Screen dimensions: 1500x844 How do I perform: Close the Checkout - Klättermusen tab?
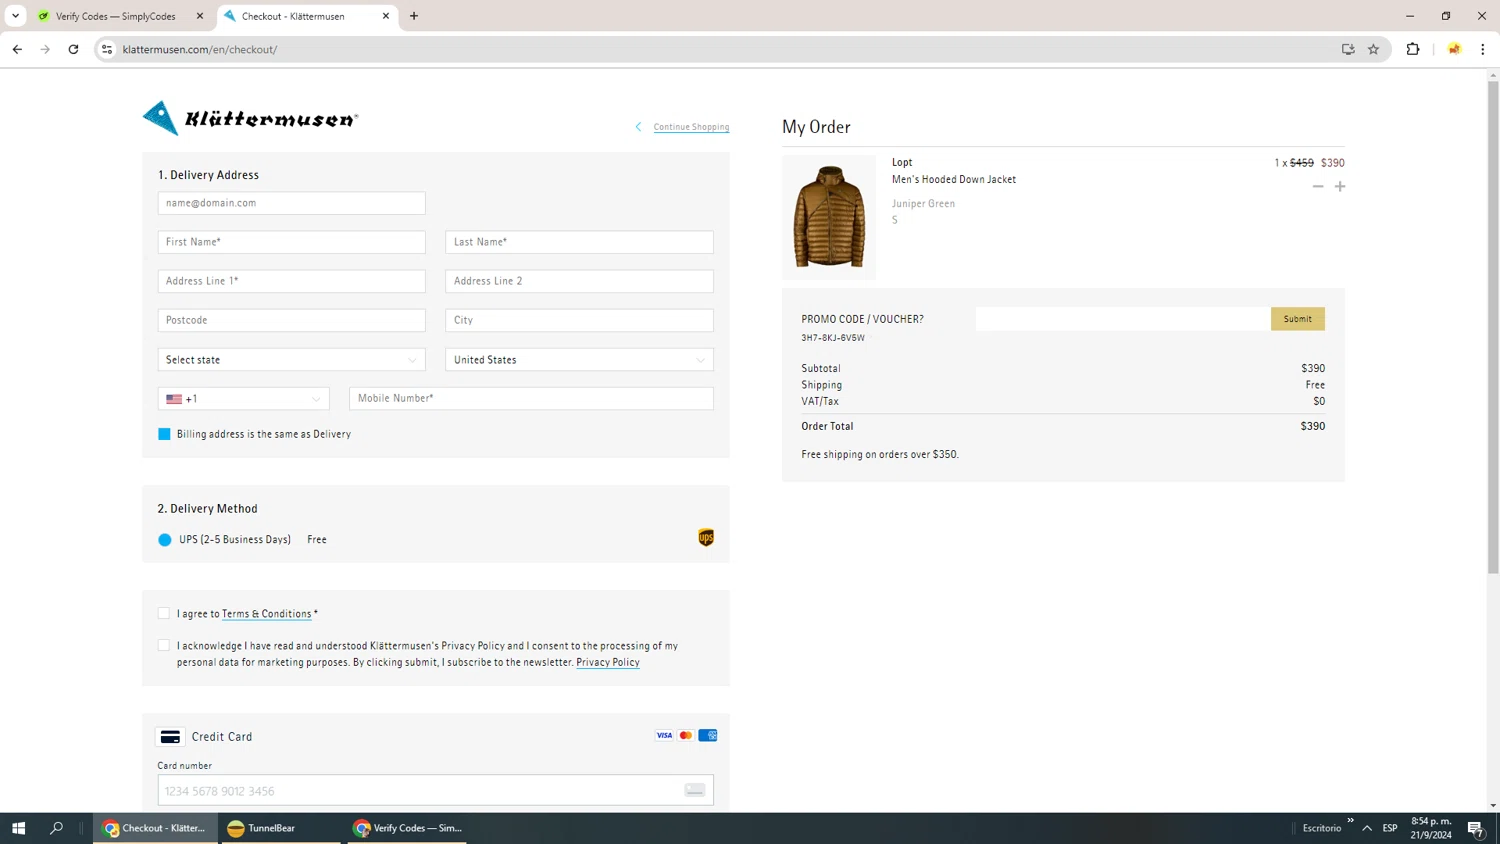pyautogui.click(x=386, y=16)
